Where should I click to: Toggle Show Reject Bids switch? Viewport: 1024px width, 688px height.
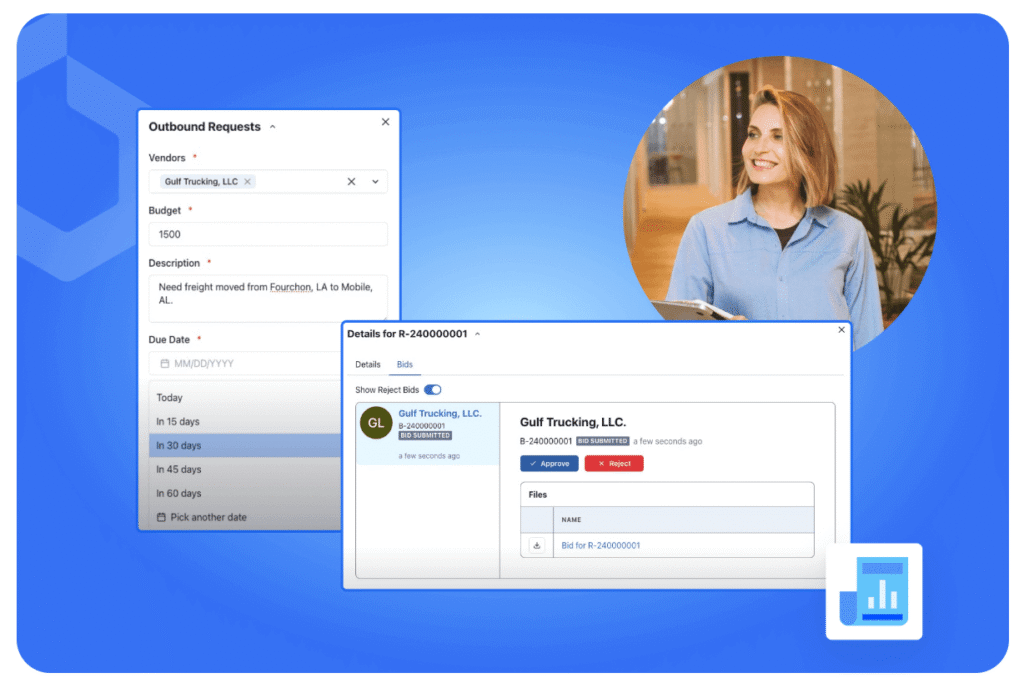(x=433, y=390)
